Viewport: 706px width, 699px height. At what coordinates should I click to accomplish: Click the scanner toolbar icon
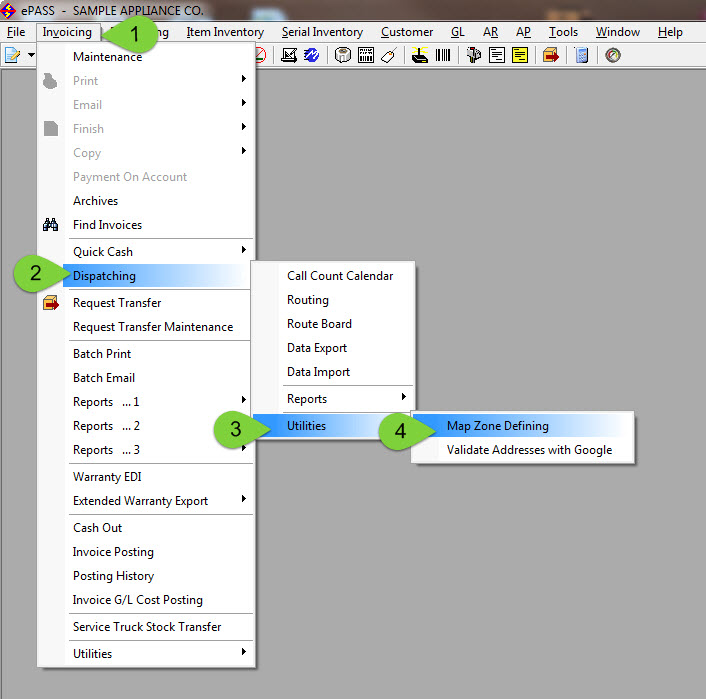coord(420,55)
